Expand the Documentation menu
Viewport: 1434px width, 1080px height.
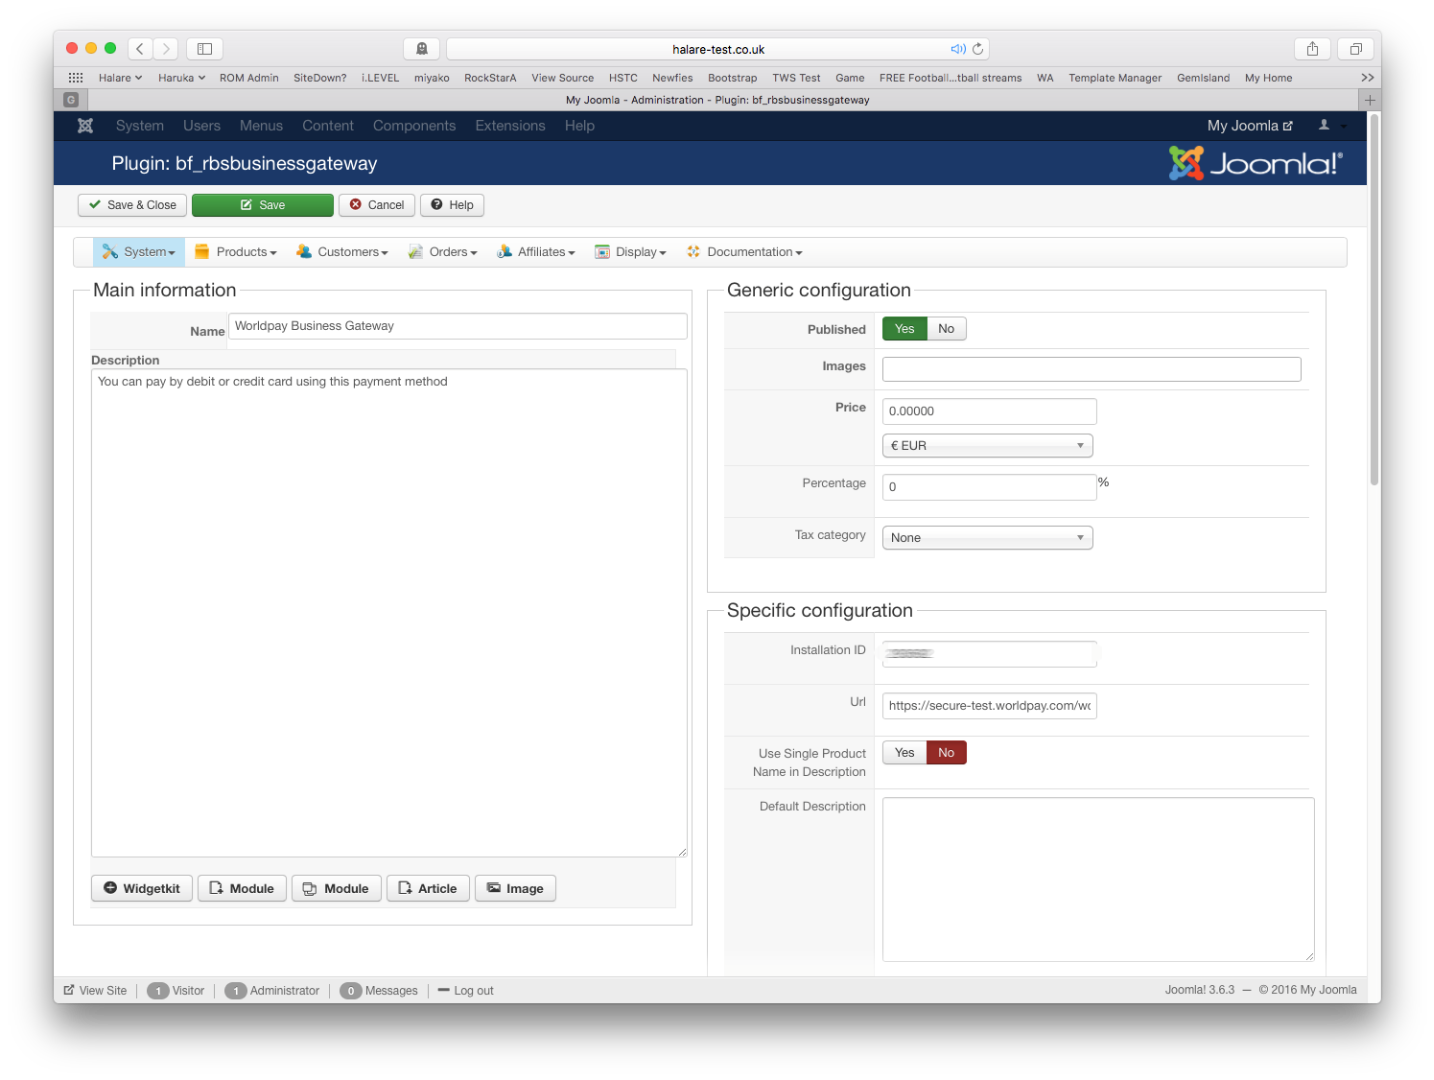[x=744, y=252]
